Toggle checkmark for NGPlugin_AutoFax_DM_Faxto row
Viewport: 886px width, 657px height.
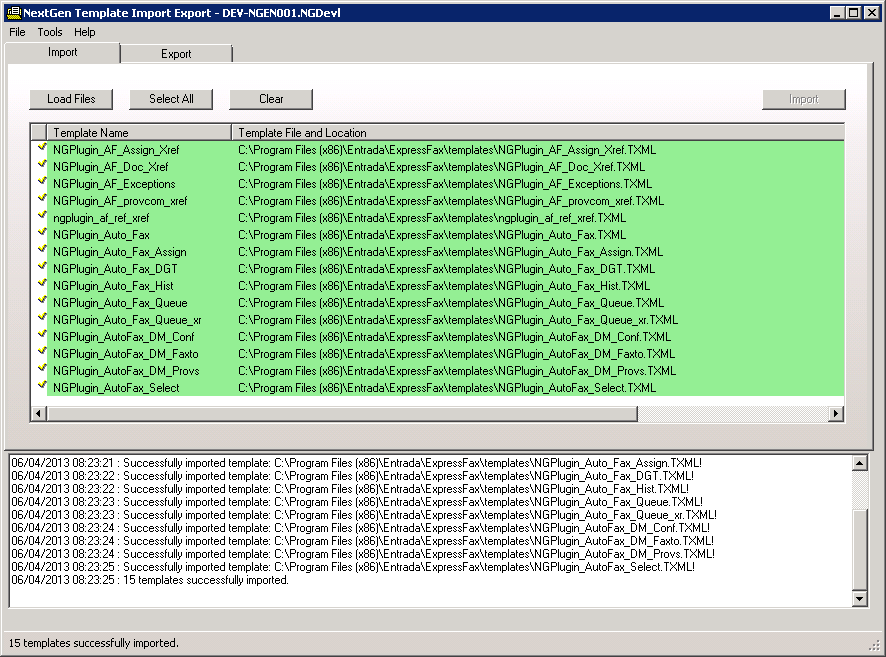[x=41, y=351]
